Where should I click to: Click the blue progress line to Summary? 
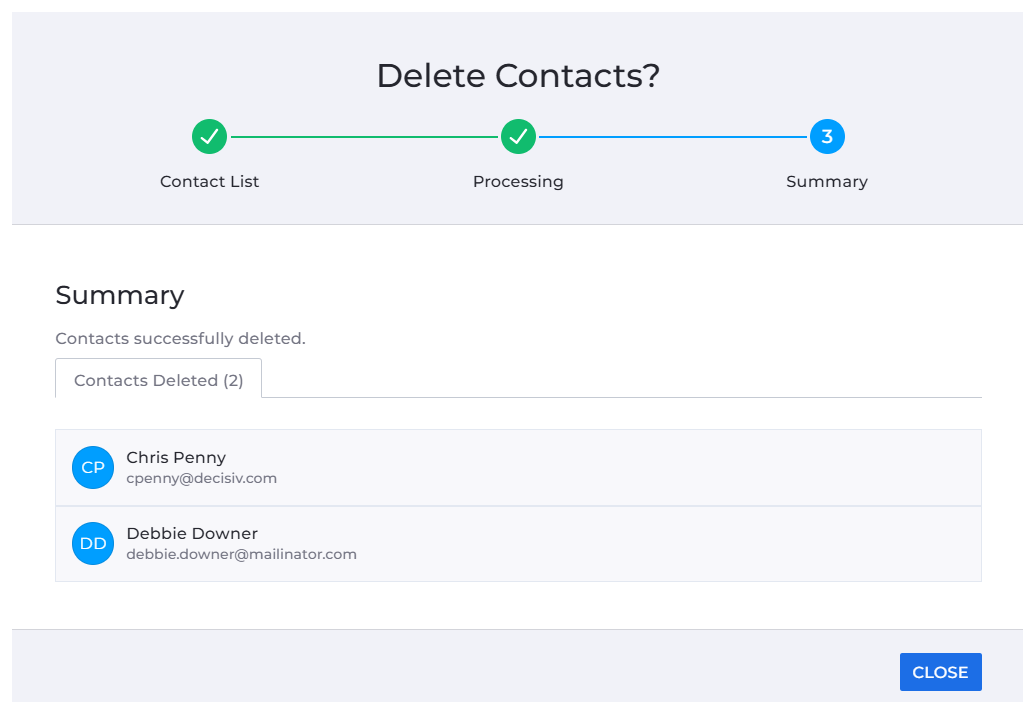[x=673, y=137]
